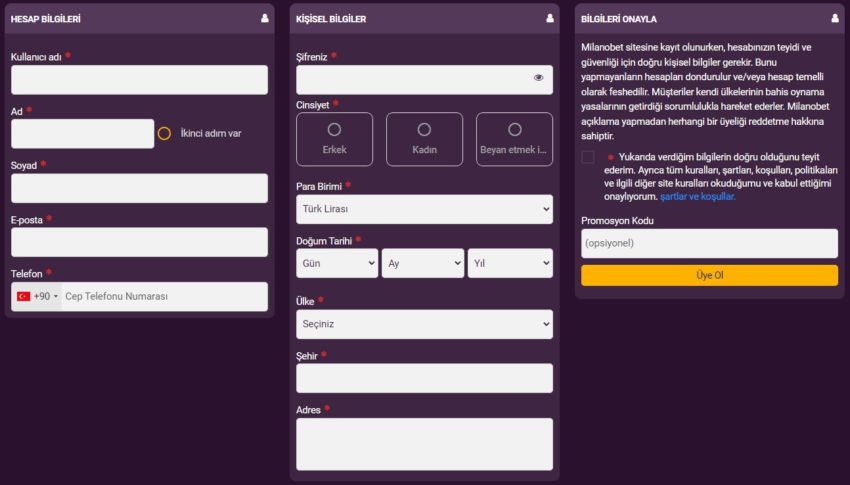
Task: Select Erkek gender option
Action: (334, 139)
